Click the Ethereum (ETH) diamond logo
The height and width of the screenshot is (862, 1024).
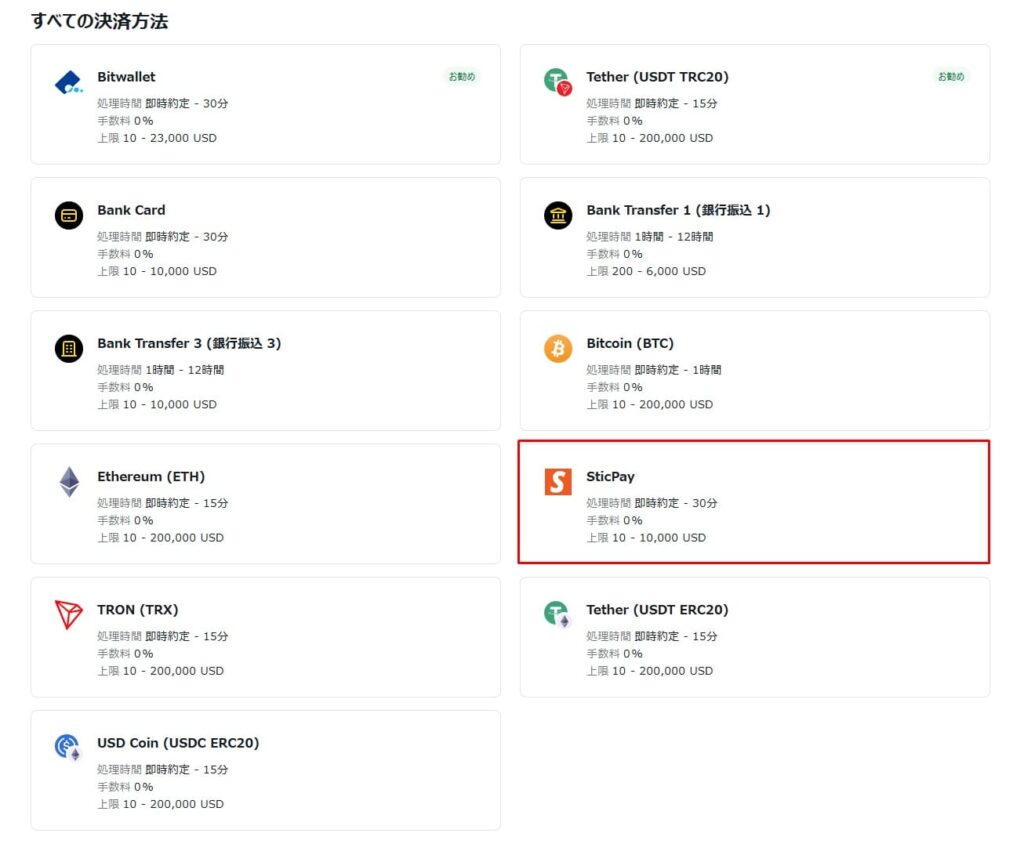tap(67, 482)
